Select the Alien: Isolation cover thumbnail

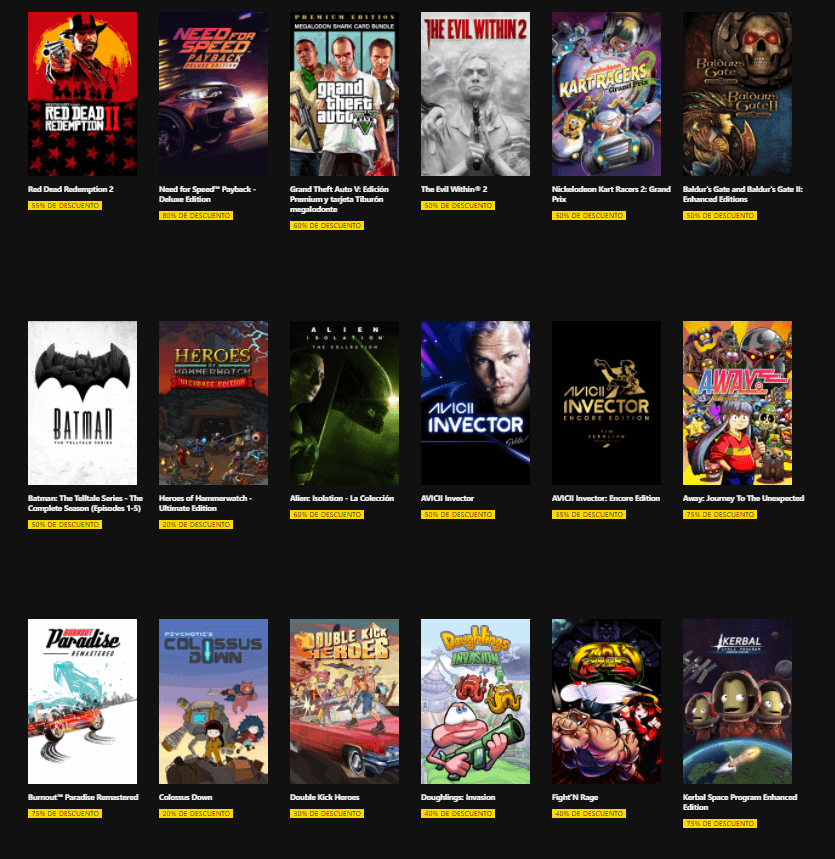click(344, 403)
